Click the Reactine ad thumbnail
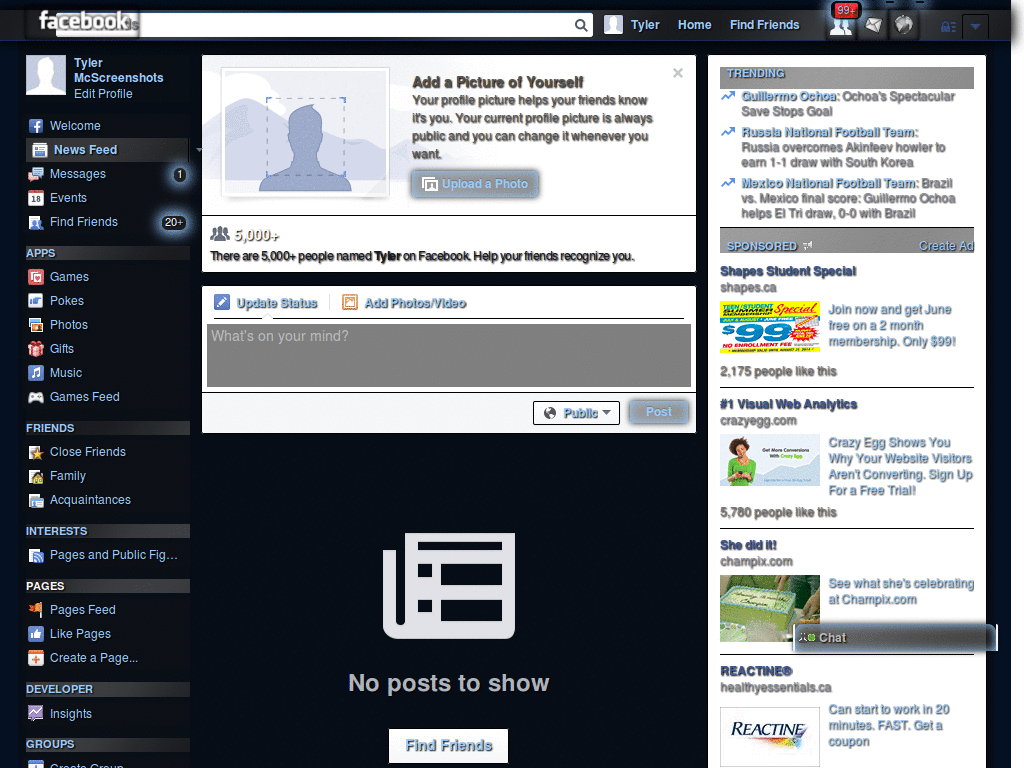This screenshot has width=1024, height=768. [x=769, y=737]
